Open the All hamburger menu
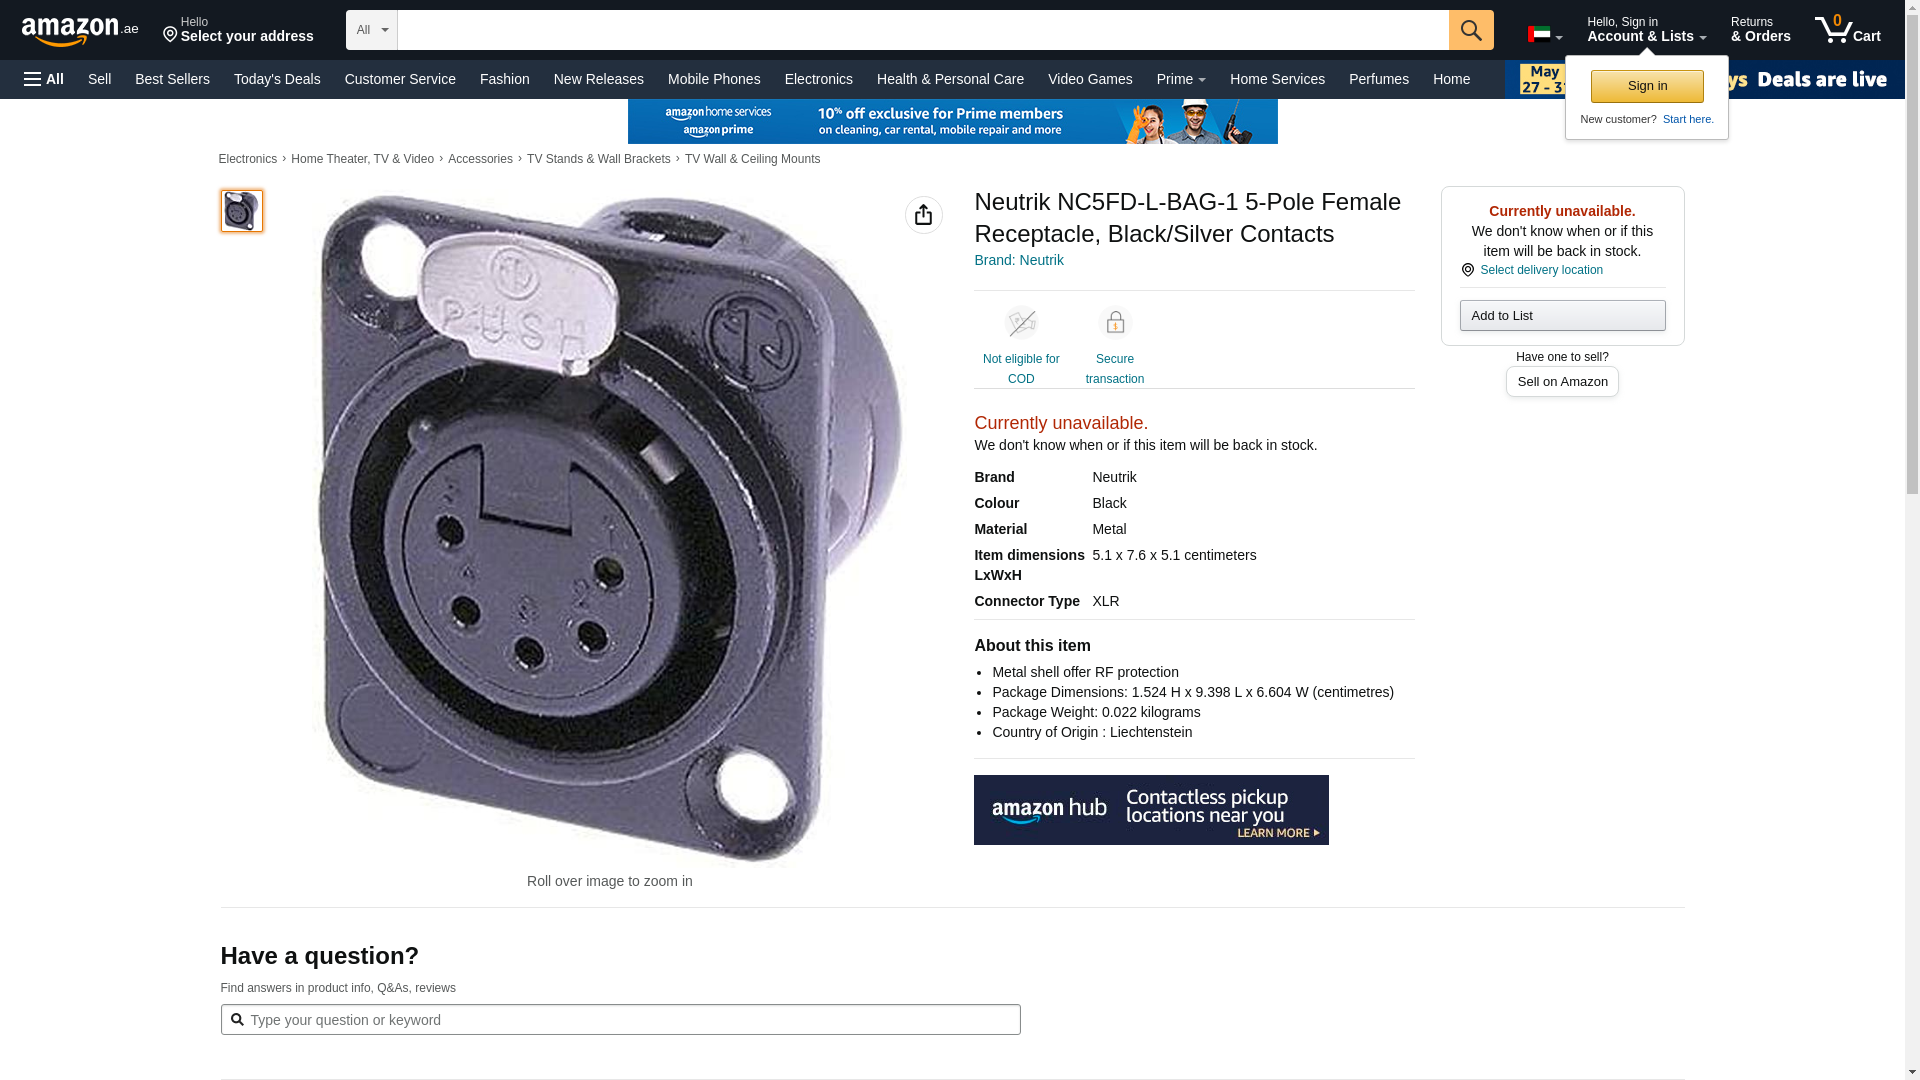 click(x=44, y=79)
